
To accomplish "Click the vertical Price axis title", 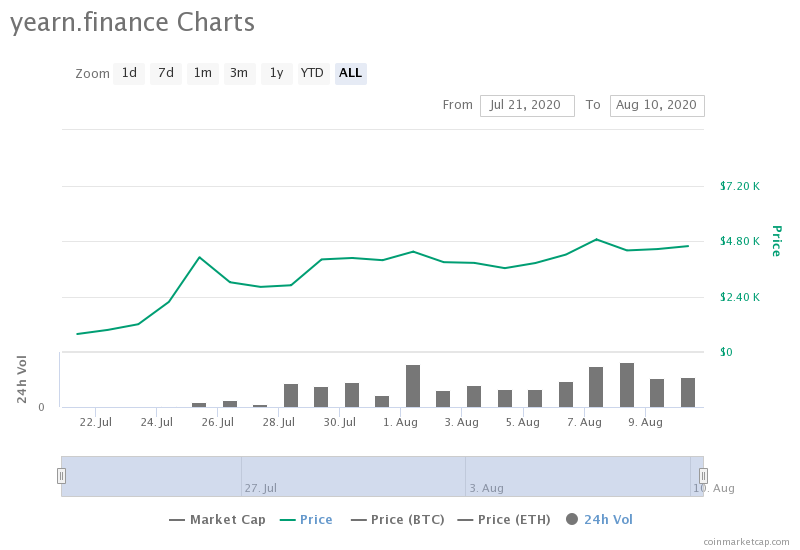I will tap(777, 241).
